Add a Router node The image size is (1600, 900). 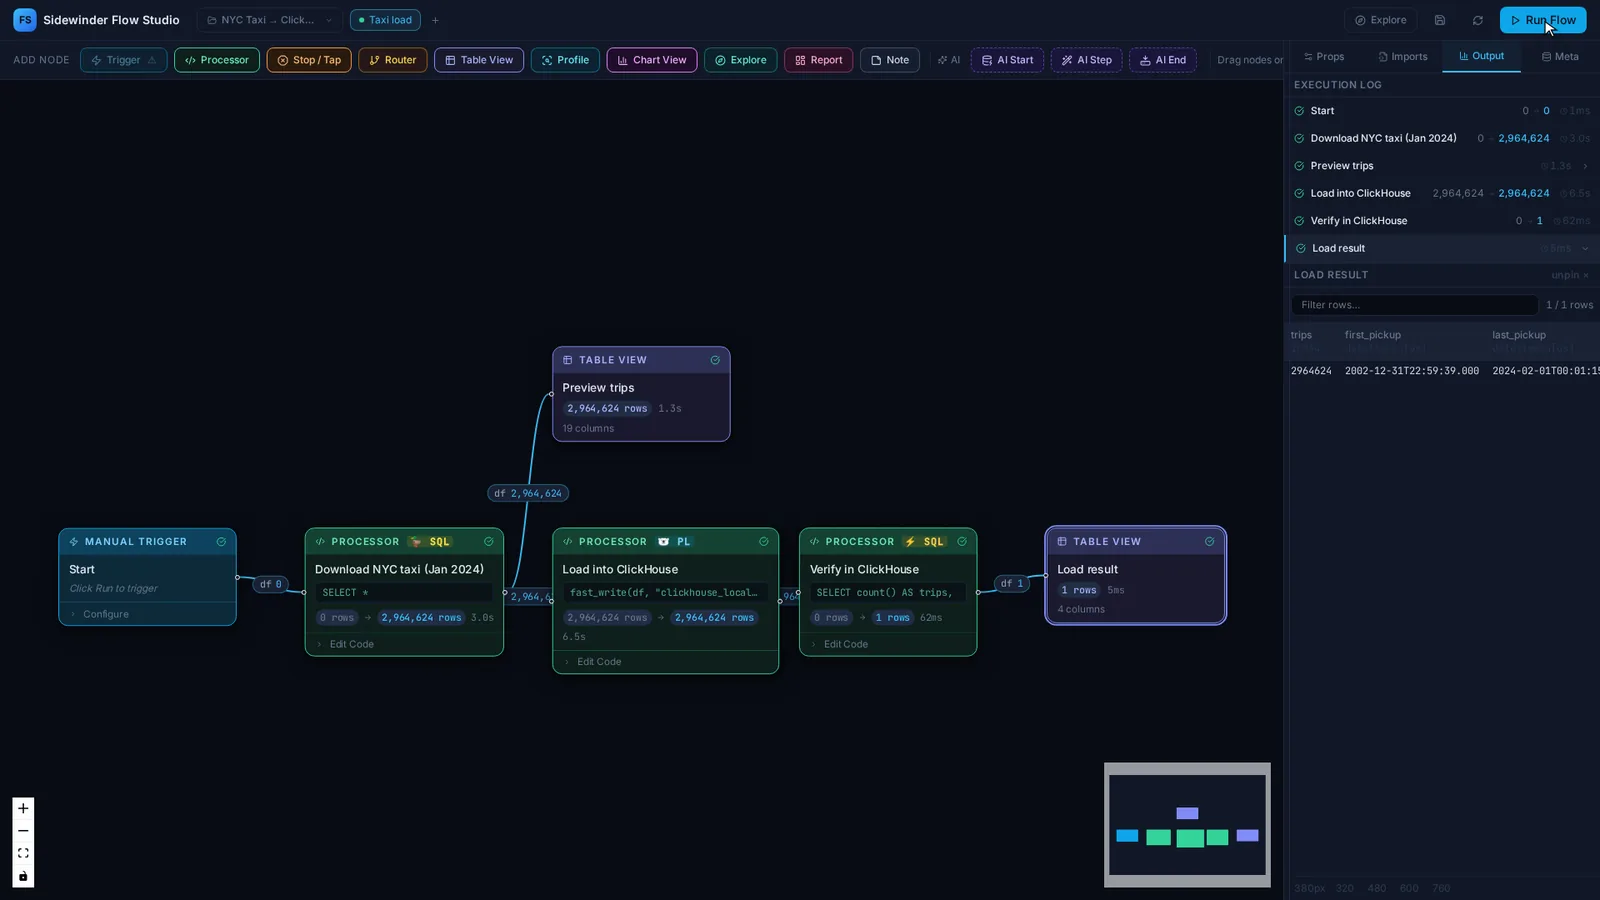pyautogui.click(x=393, y=60)
